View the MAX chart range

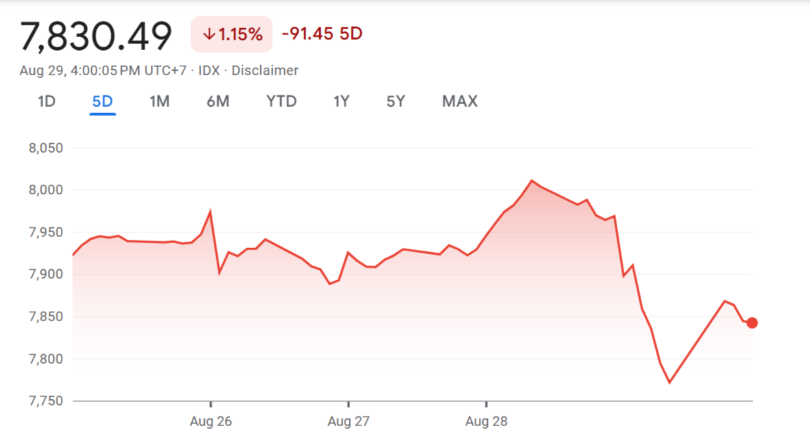point(460,101)
